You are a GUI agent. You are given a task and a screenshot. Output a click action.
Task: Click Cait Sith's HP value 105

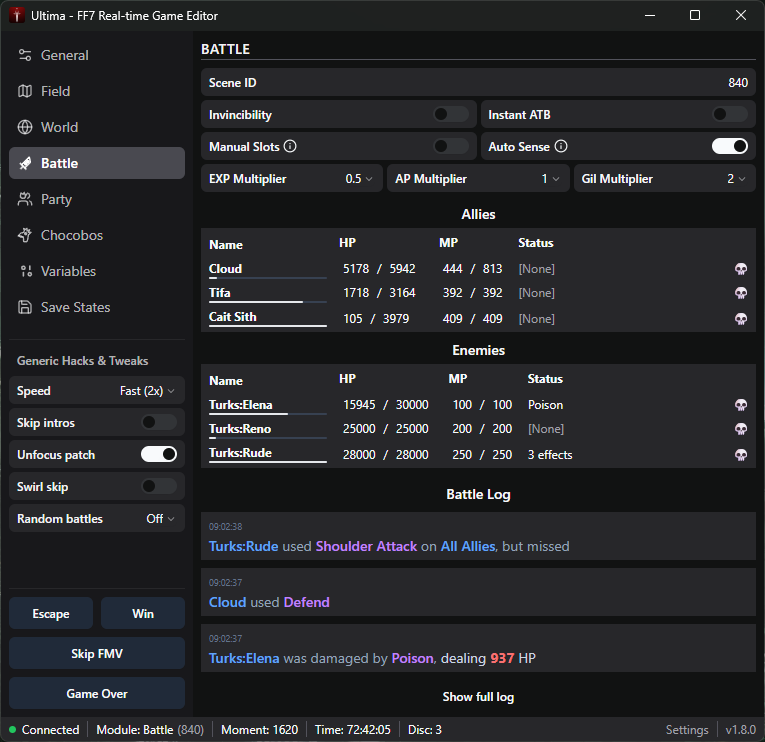coord(353,319)
